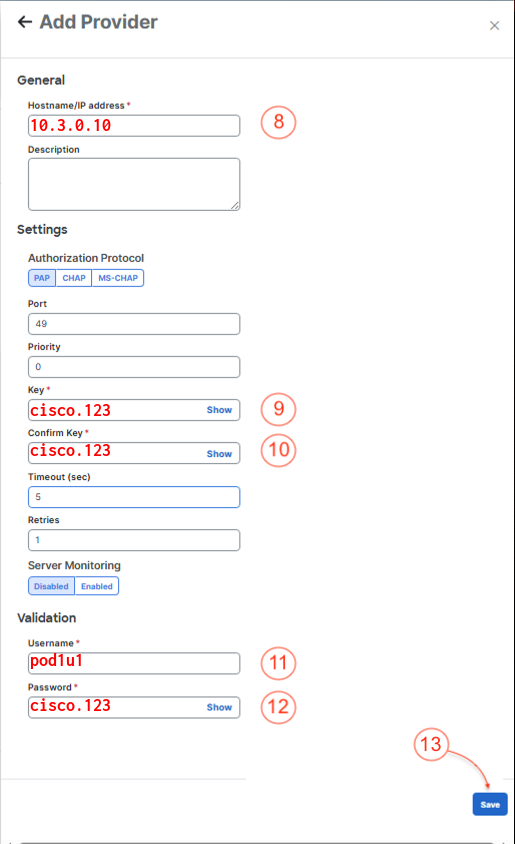Show the Confirm Key field value
This screenshot has width=515, height=844.
[x=219, y=454]
